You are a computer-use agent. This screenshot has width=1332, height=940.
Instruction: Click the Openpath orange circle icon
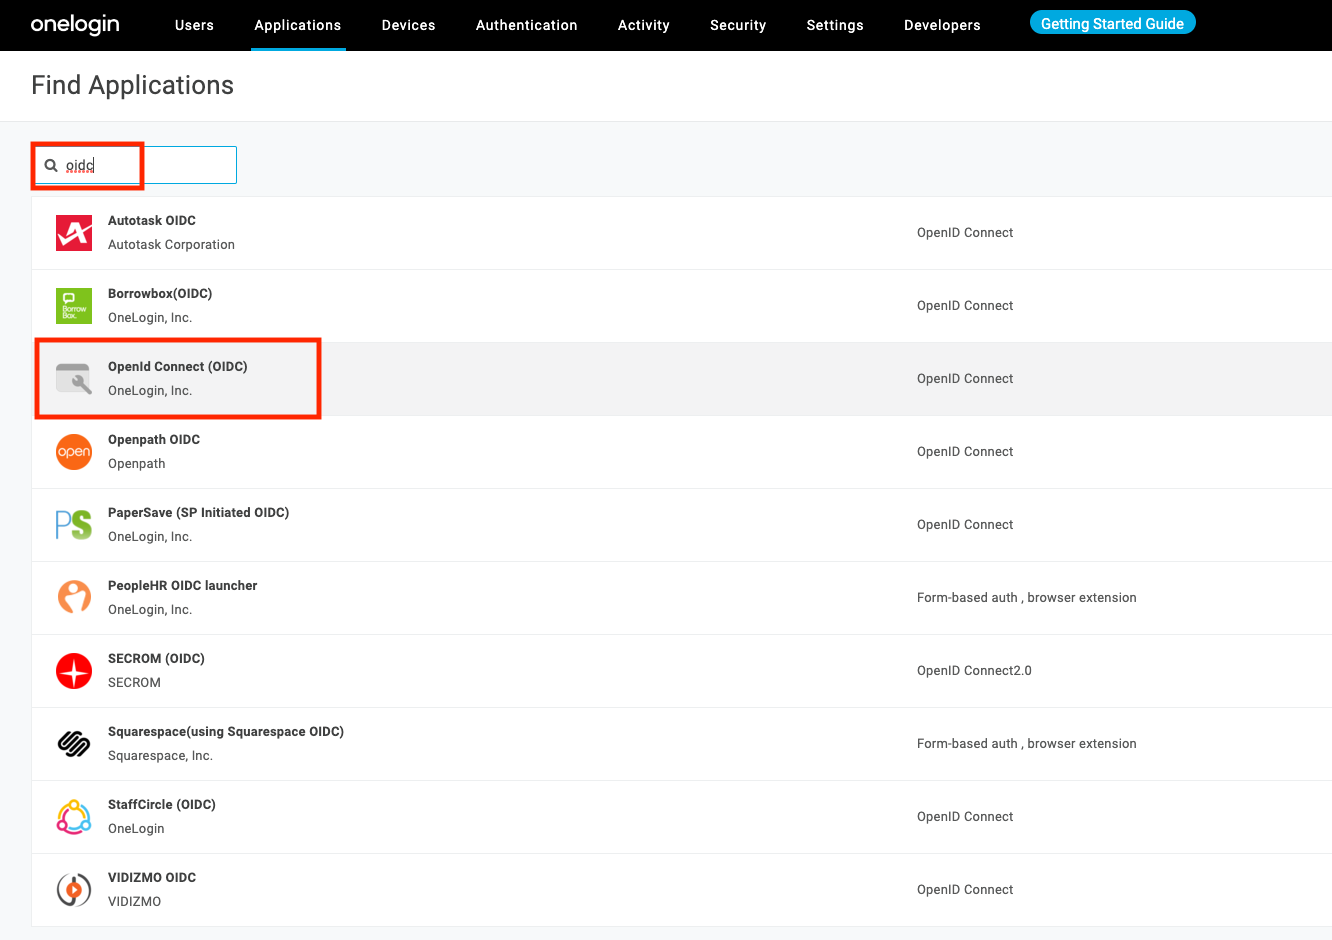(74, 452)
